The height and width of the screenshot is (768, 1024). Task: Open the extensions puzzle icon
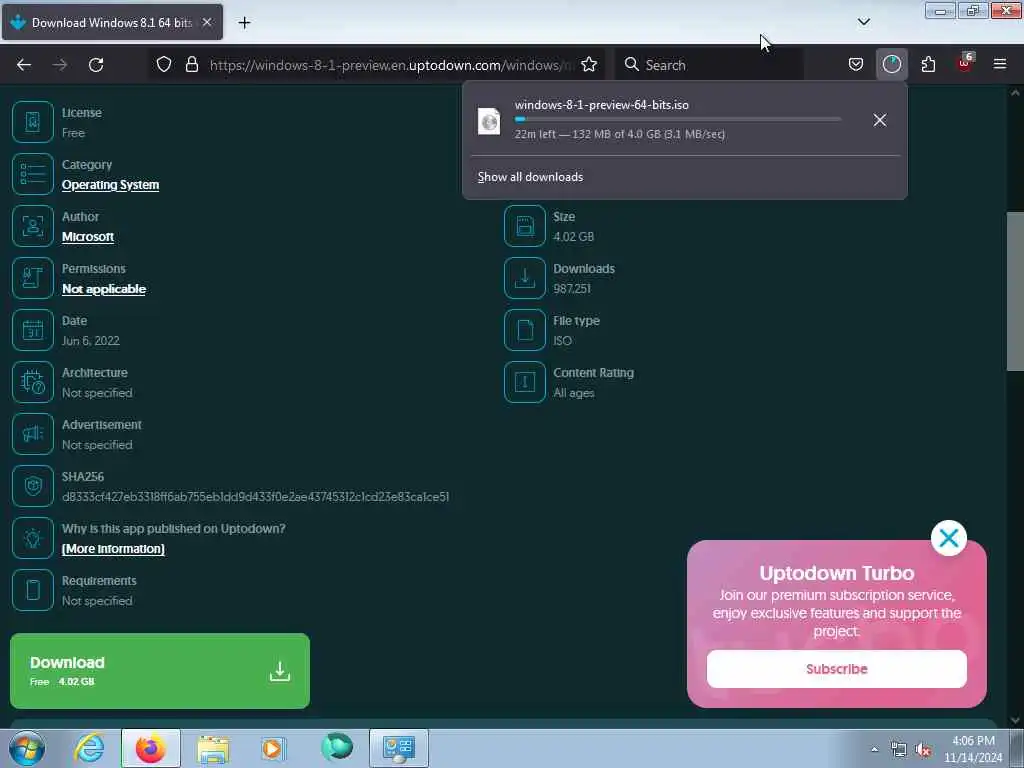tap(928, 64)
